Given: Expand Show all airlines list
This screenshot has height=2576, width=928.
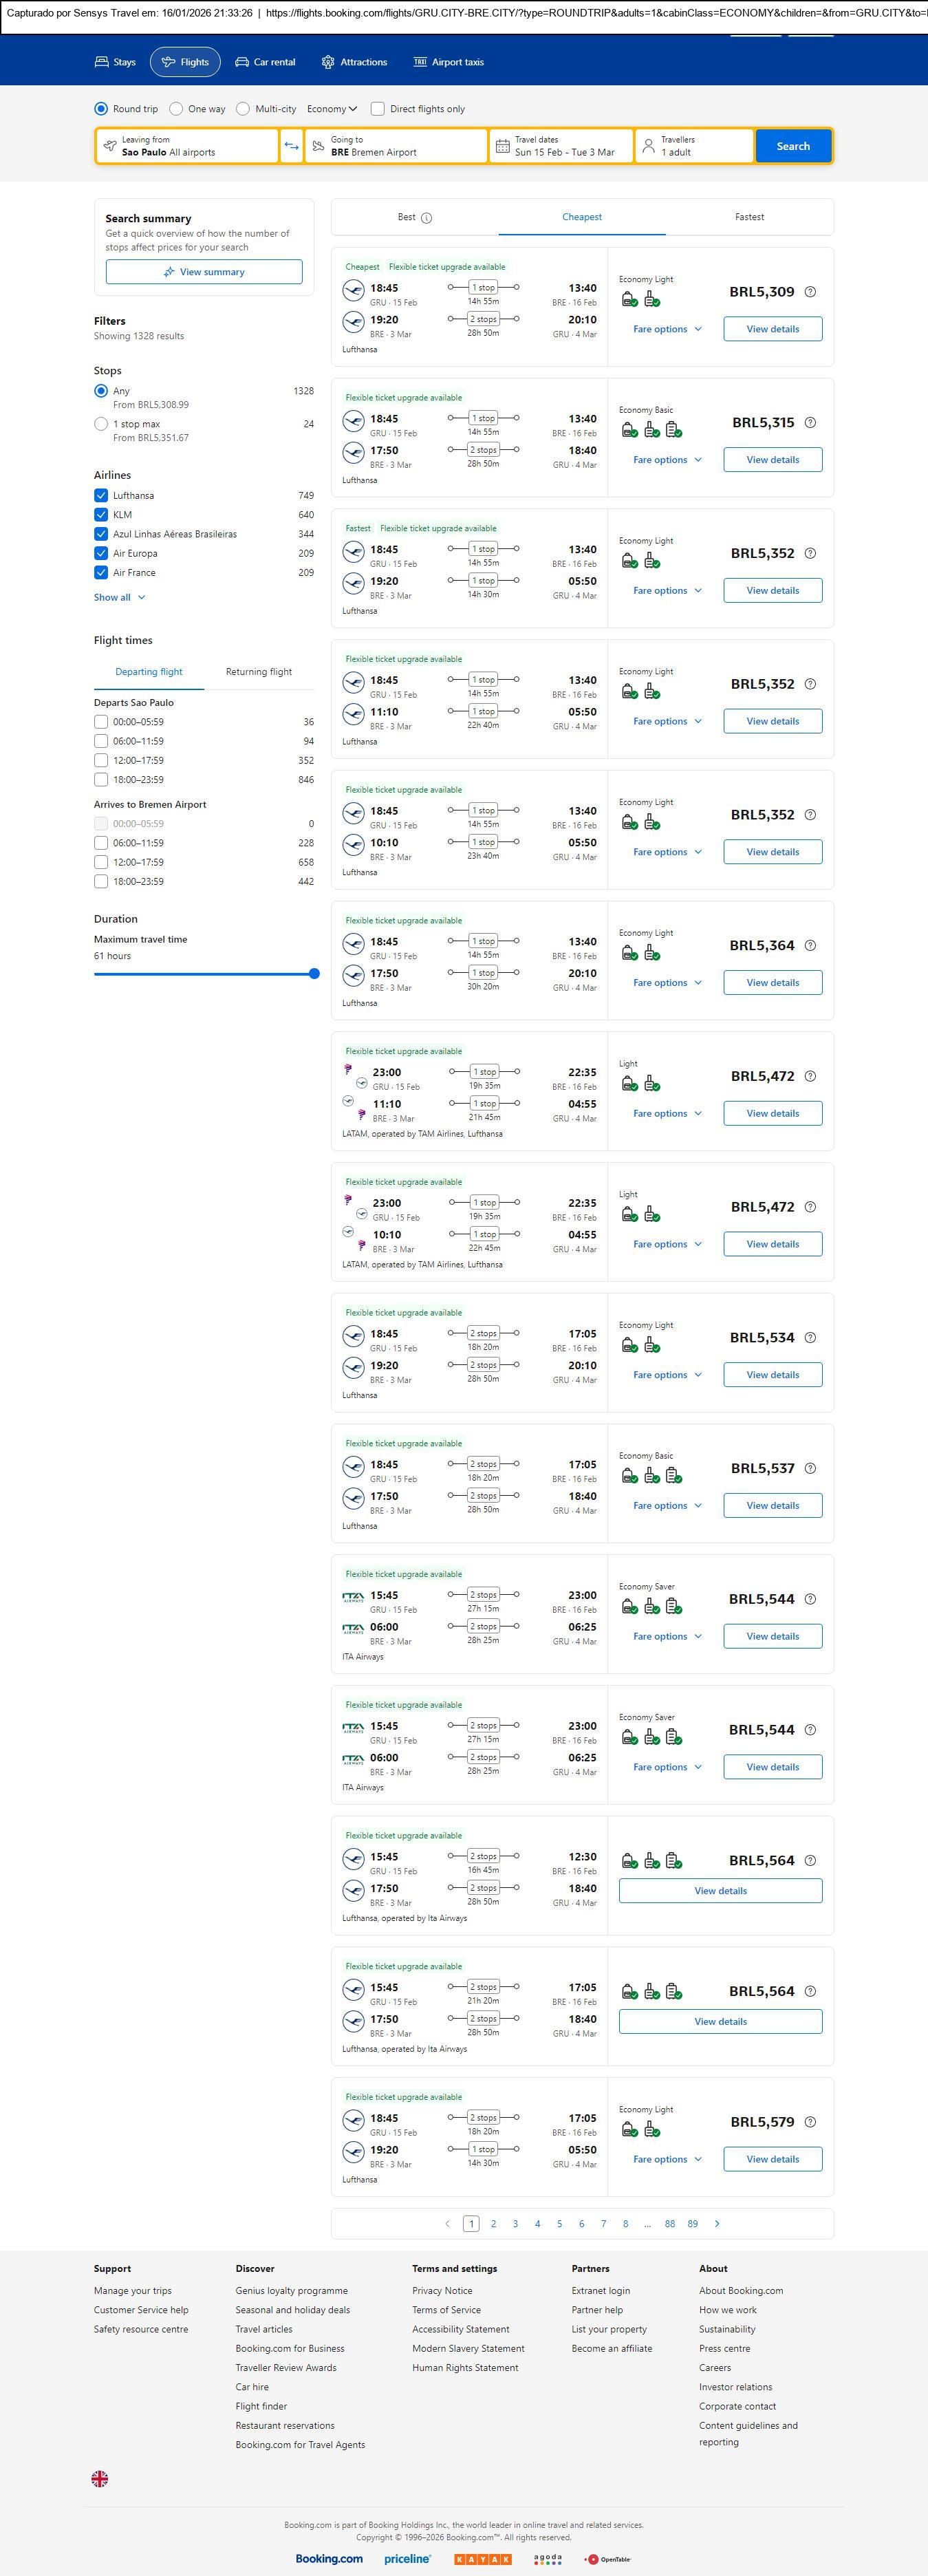Looking at the screenshot, I should point(119,597).
